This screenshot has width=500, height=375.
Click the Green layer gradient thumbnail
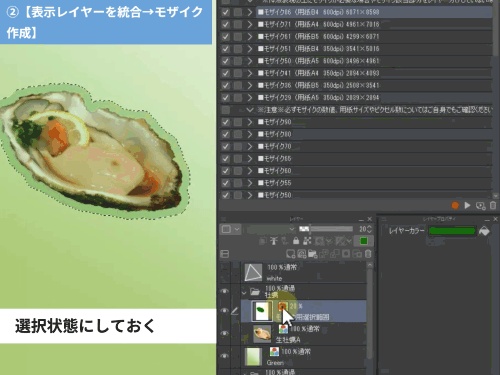(x=253, y=356)
